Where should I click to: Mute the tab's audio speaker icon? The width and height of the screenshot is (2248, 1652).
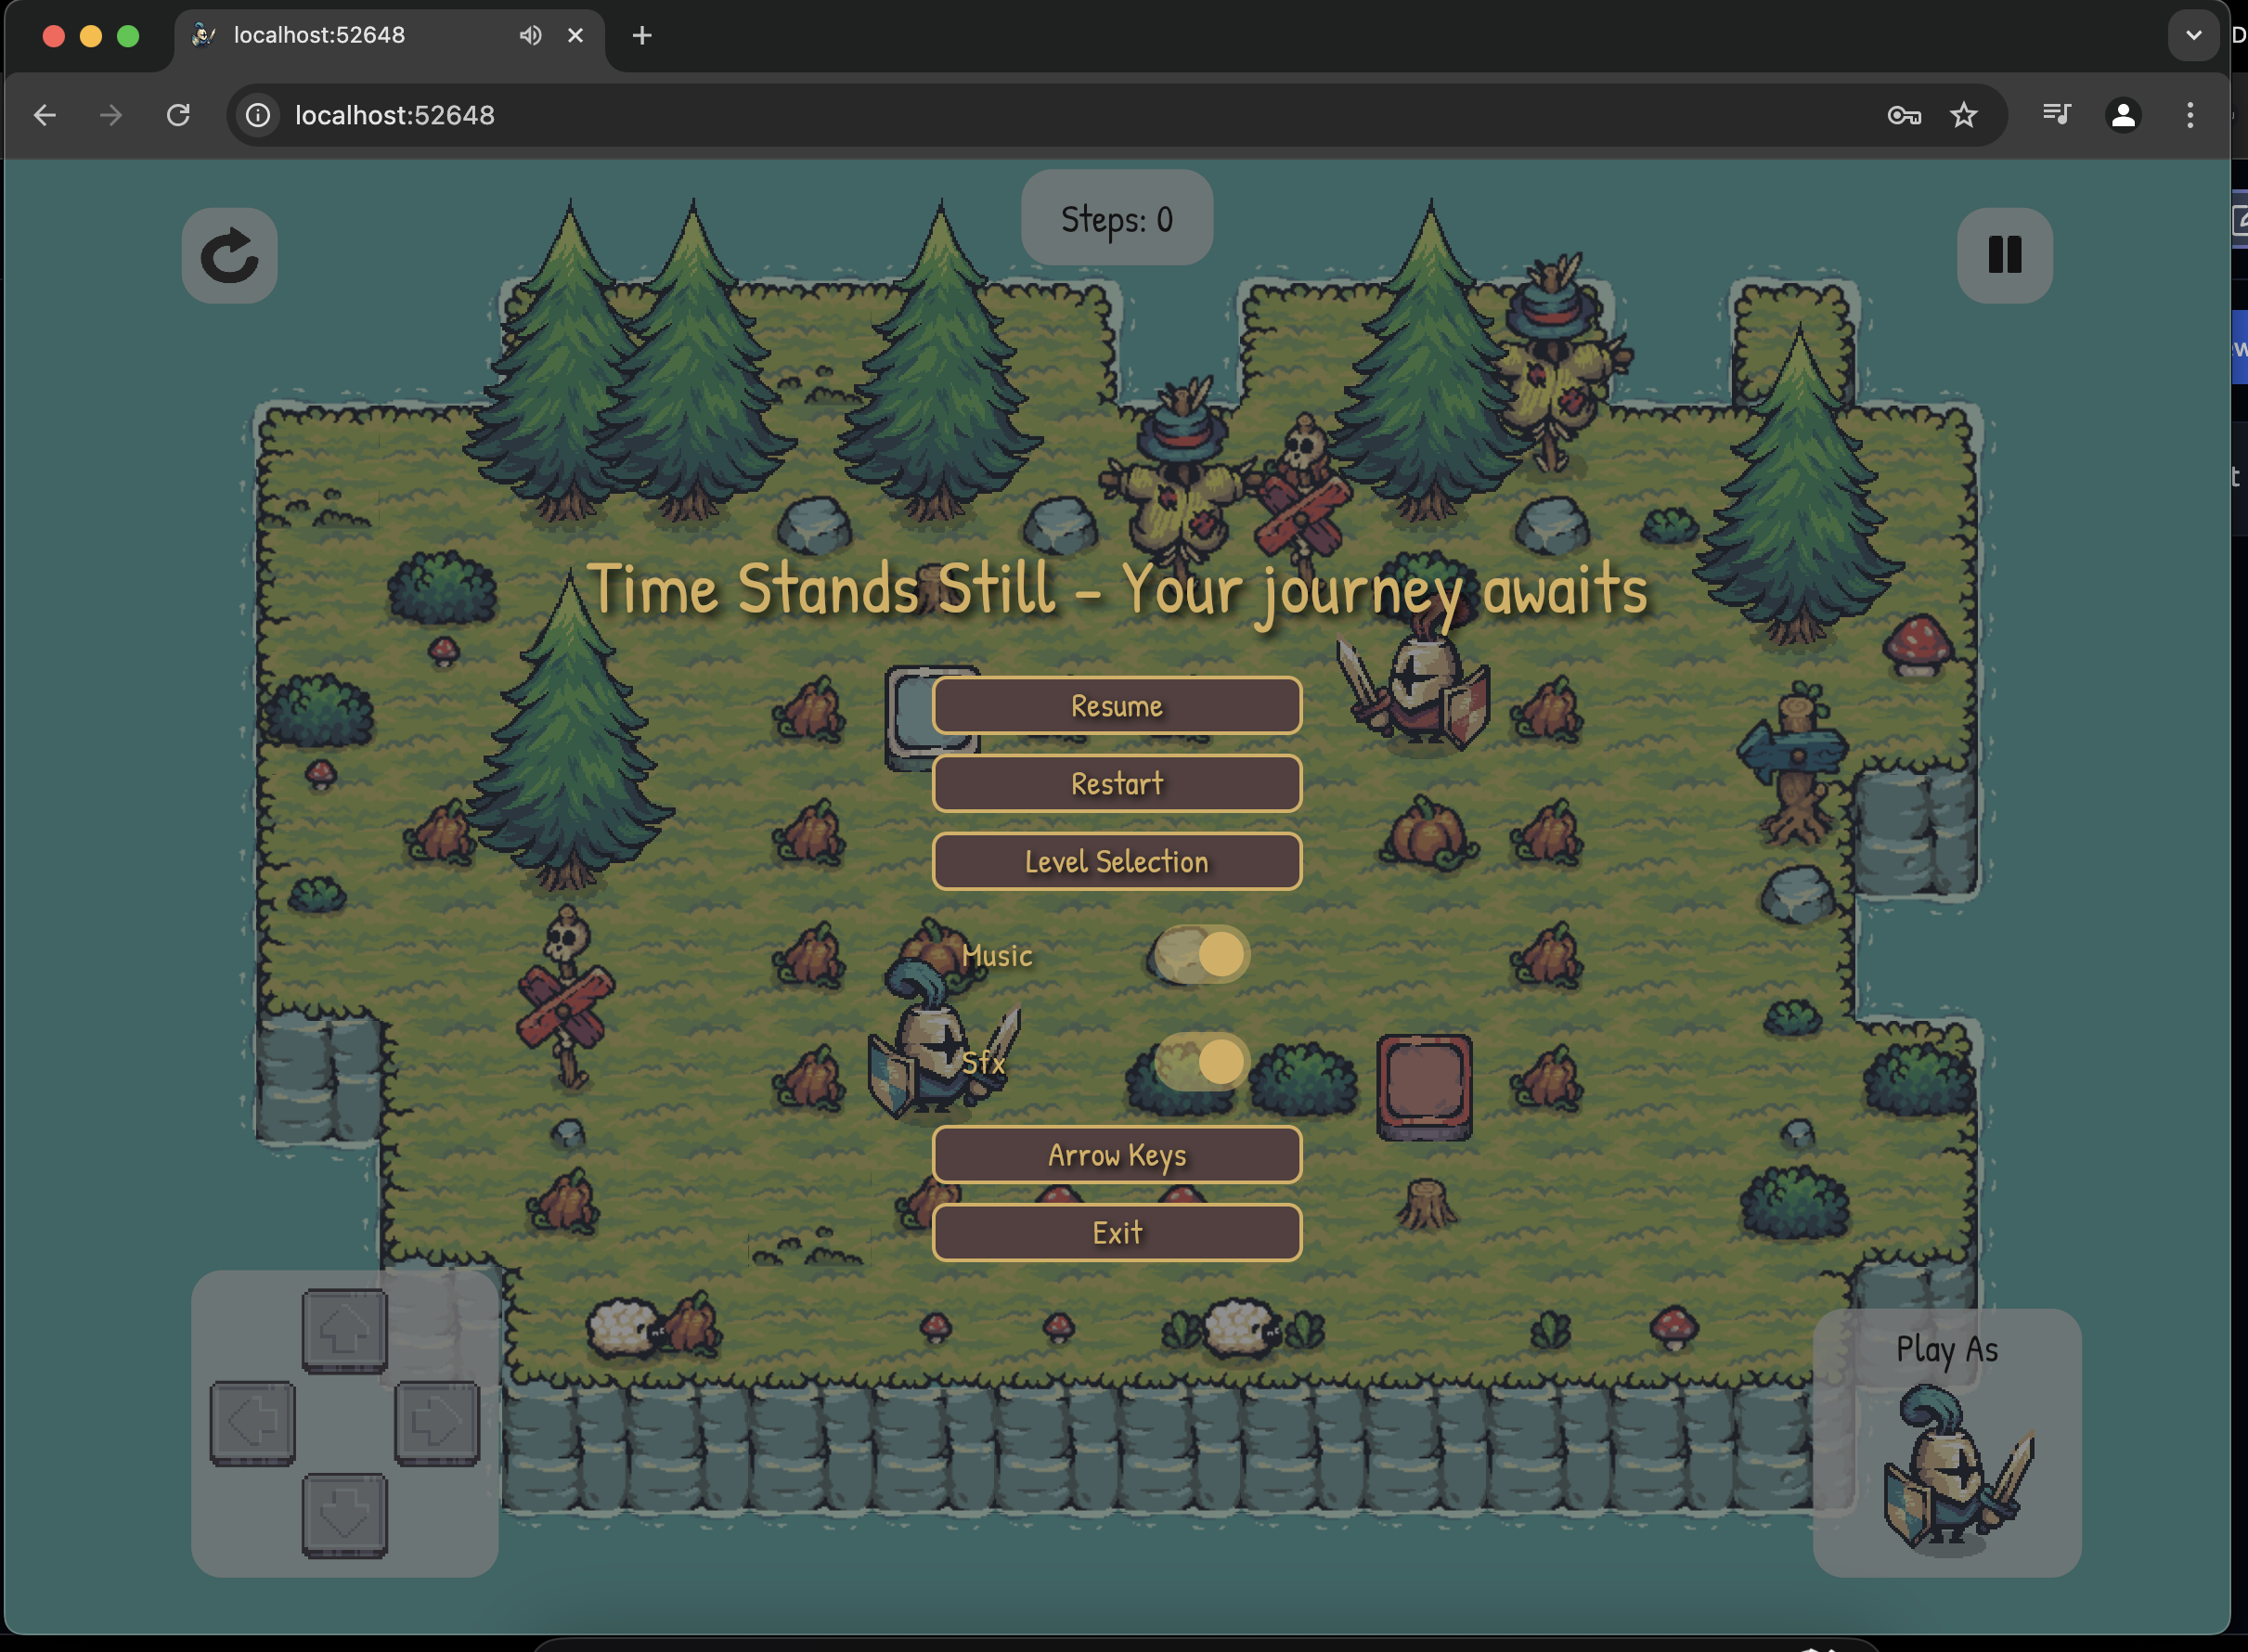click(530, 36)
